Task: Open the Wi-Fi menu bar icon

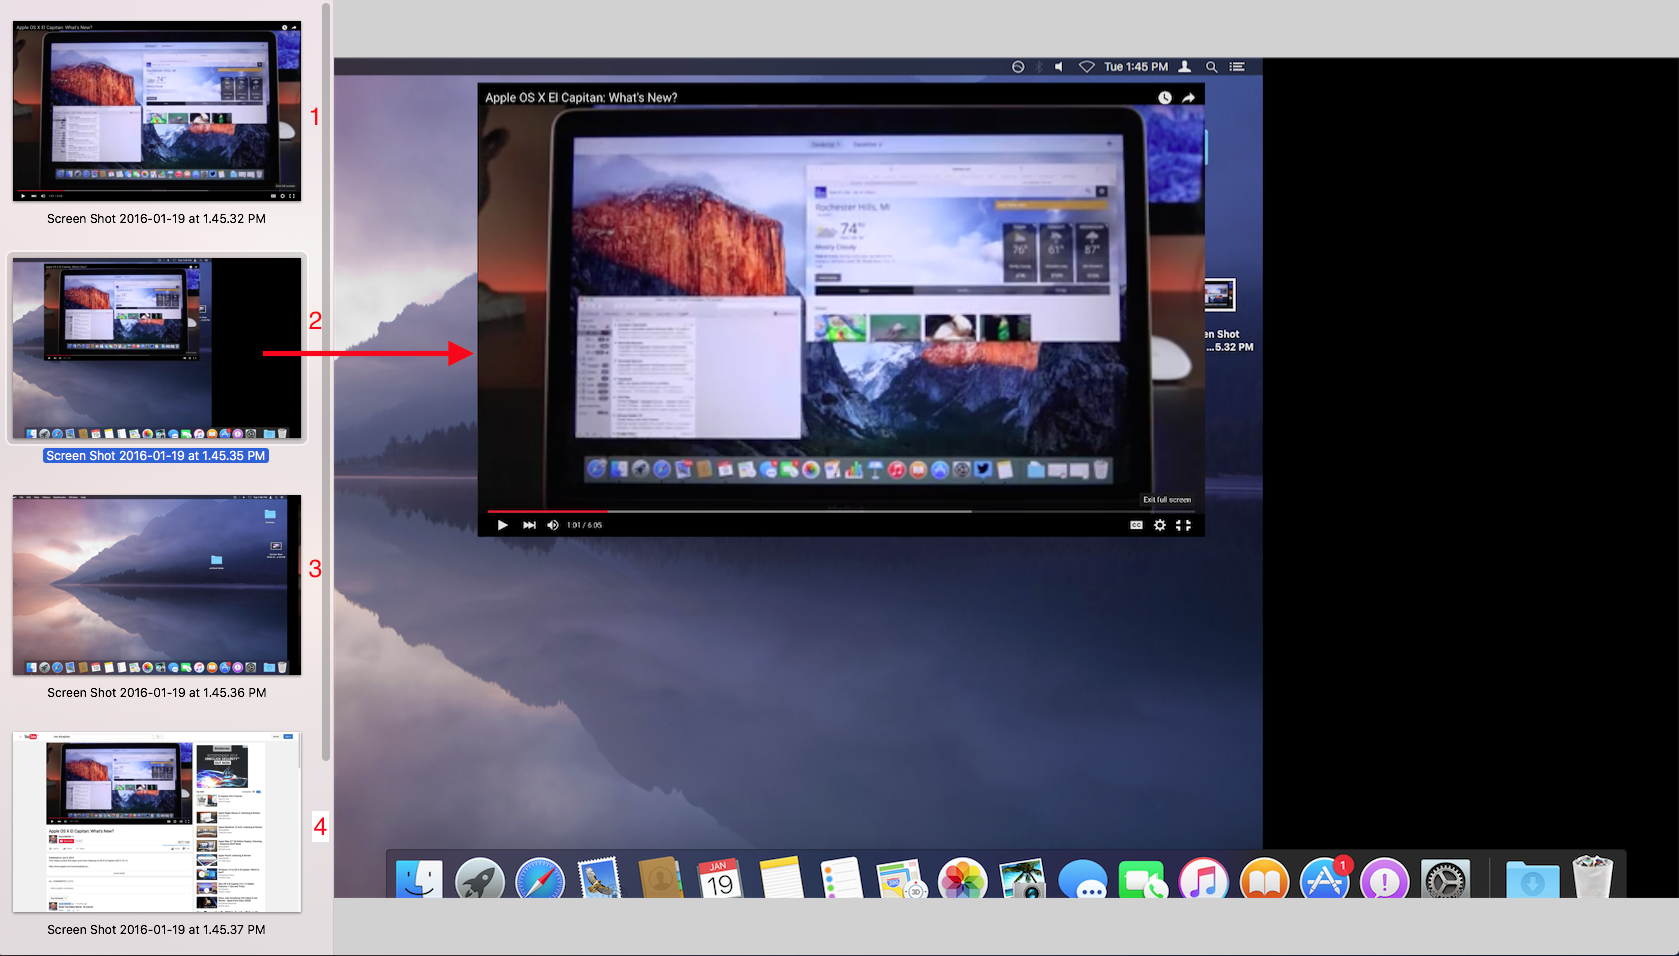Action: tap(1086, 67)
